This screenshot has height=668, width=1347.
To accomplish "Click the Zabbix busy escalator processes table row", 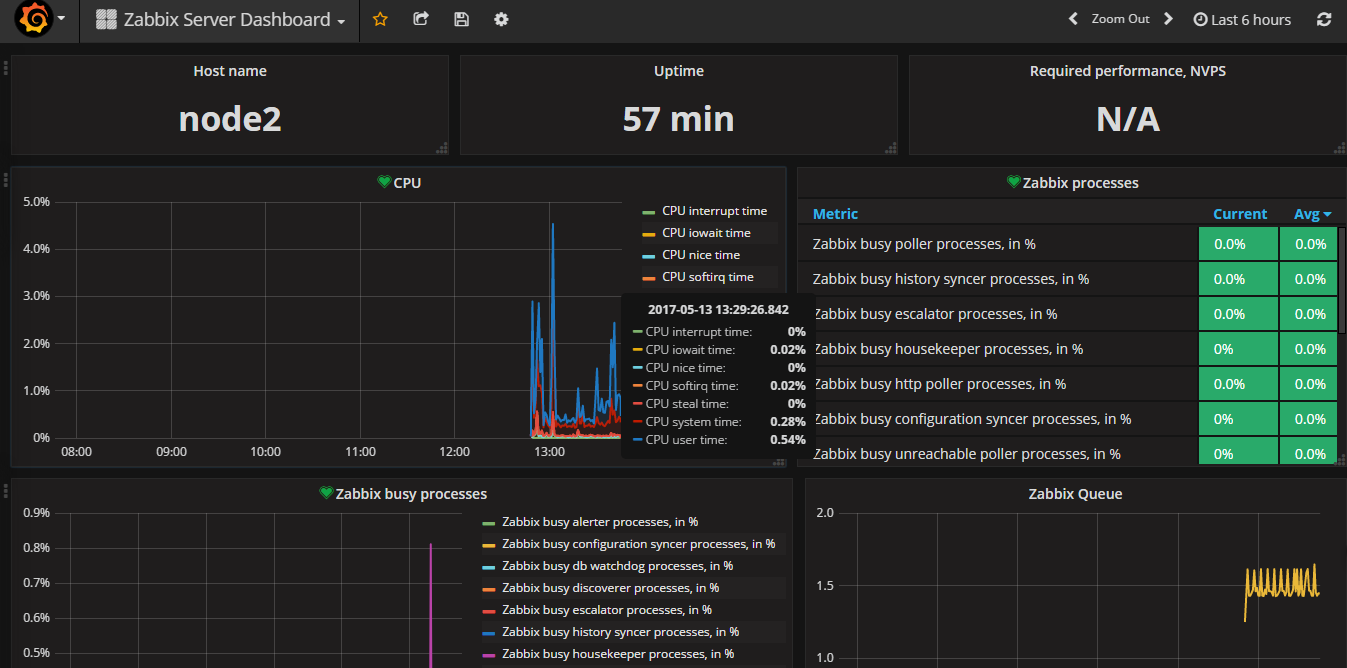I will (x=1068, y=314).
